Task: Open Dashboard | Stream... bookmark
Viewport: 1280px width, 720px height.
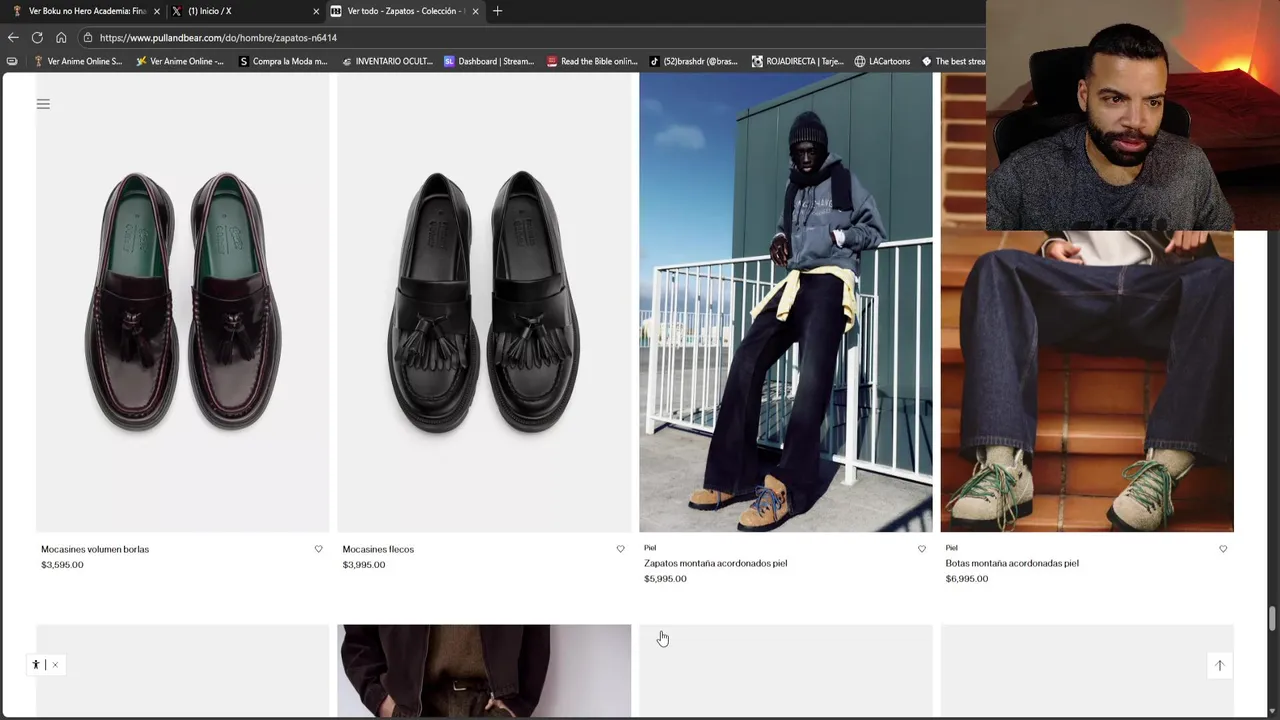Action: point(489,61)
